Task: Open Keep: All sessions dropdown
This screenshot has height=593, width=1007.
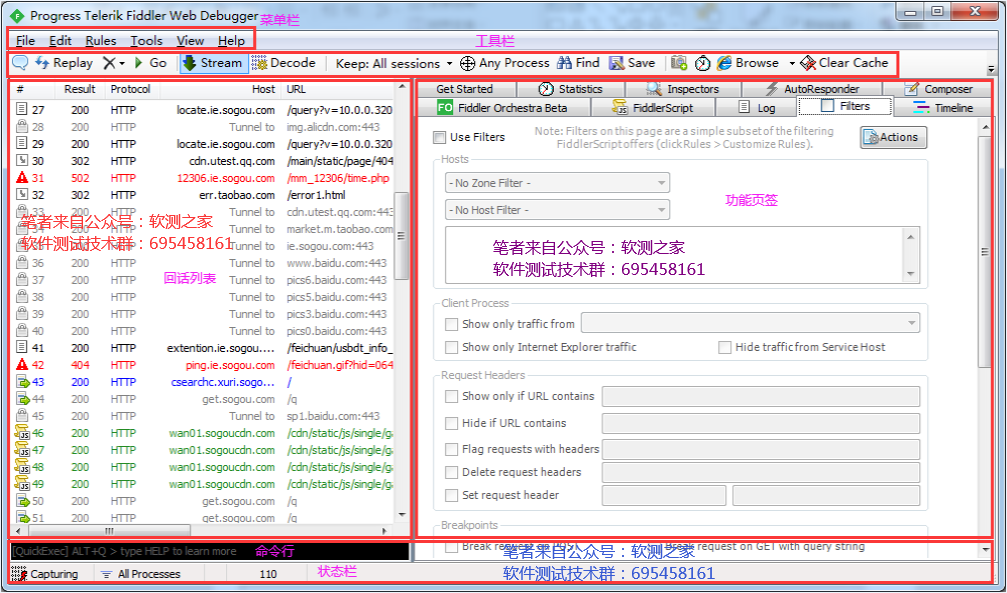Action: 394,64
